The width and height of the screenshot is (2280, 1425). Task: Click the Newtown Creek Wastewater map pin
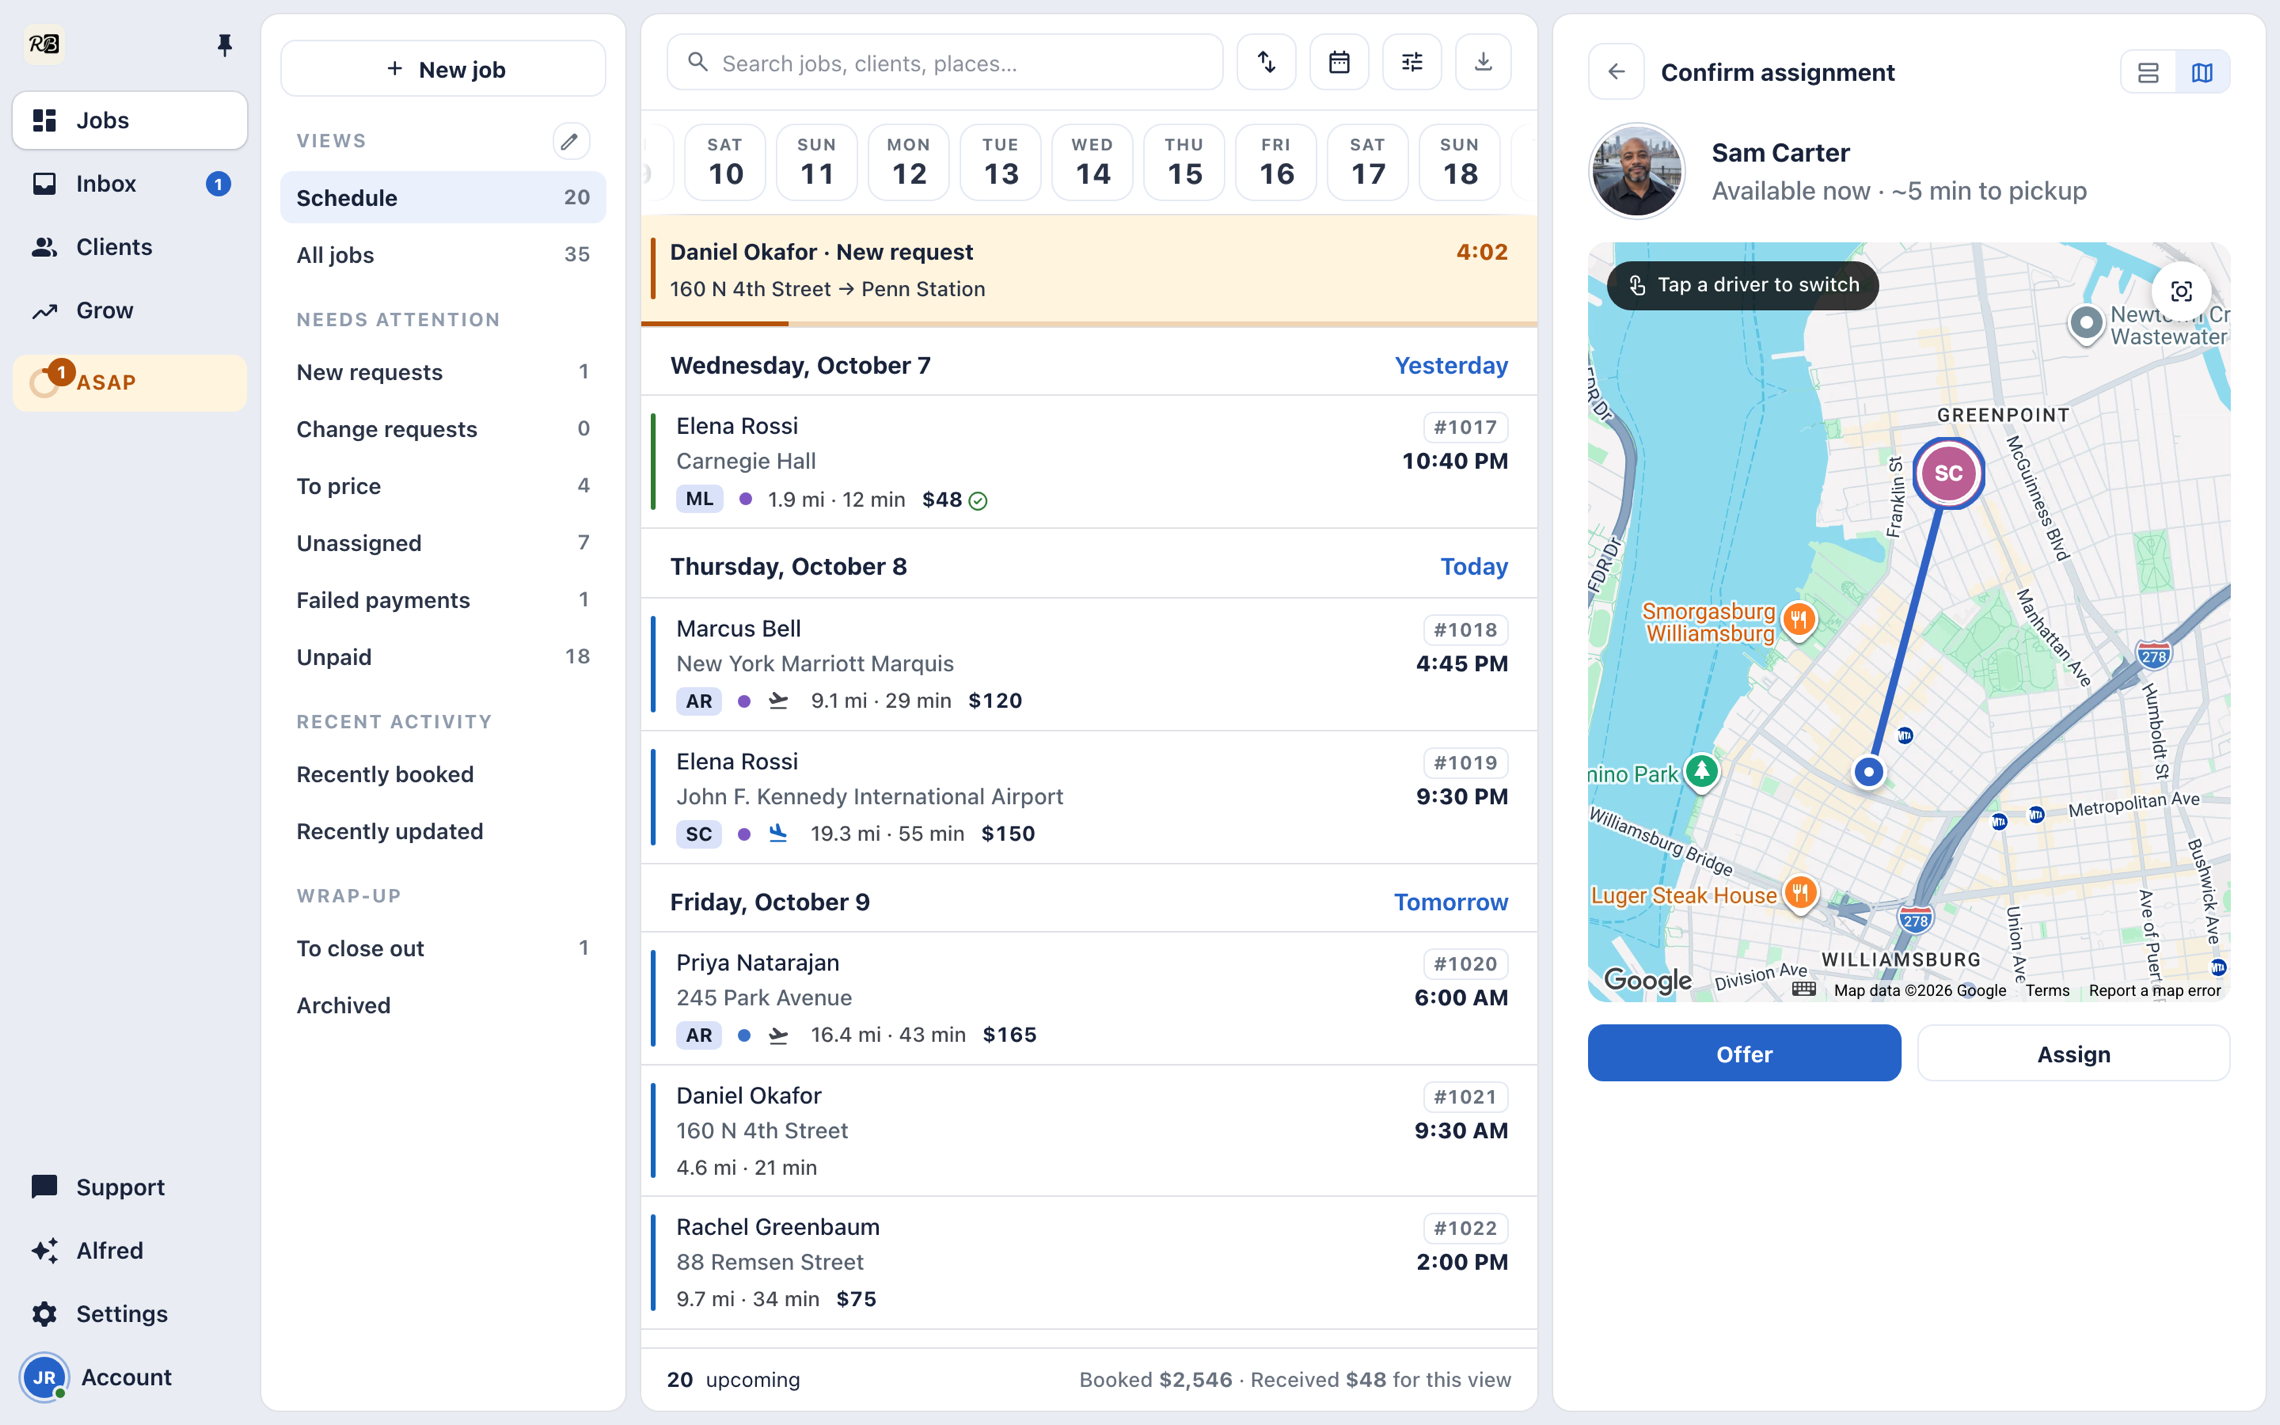(2085, 324)
